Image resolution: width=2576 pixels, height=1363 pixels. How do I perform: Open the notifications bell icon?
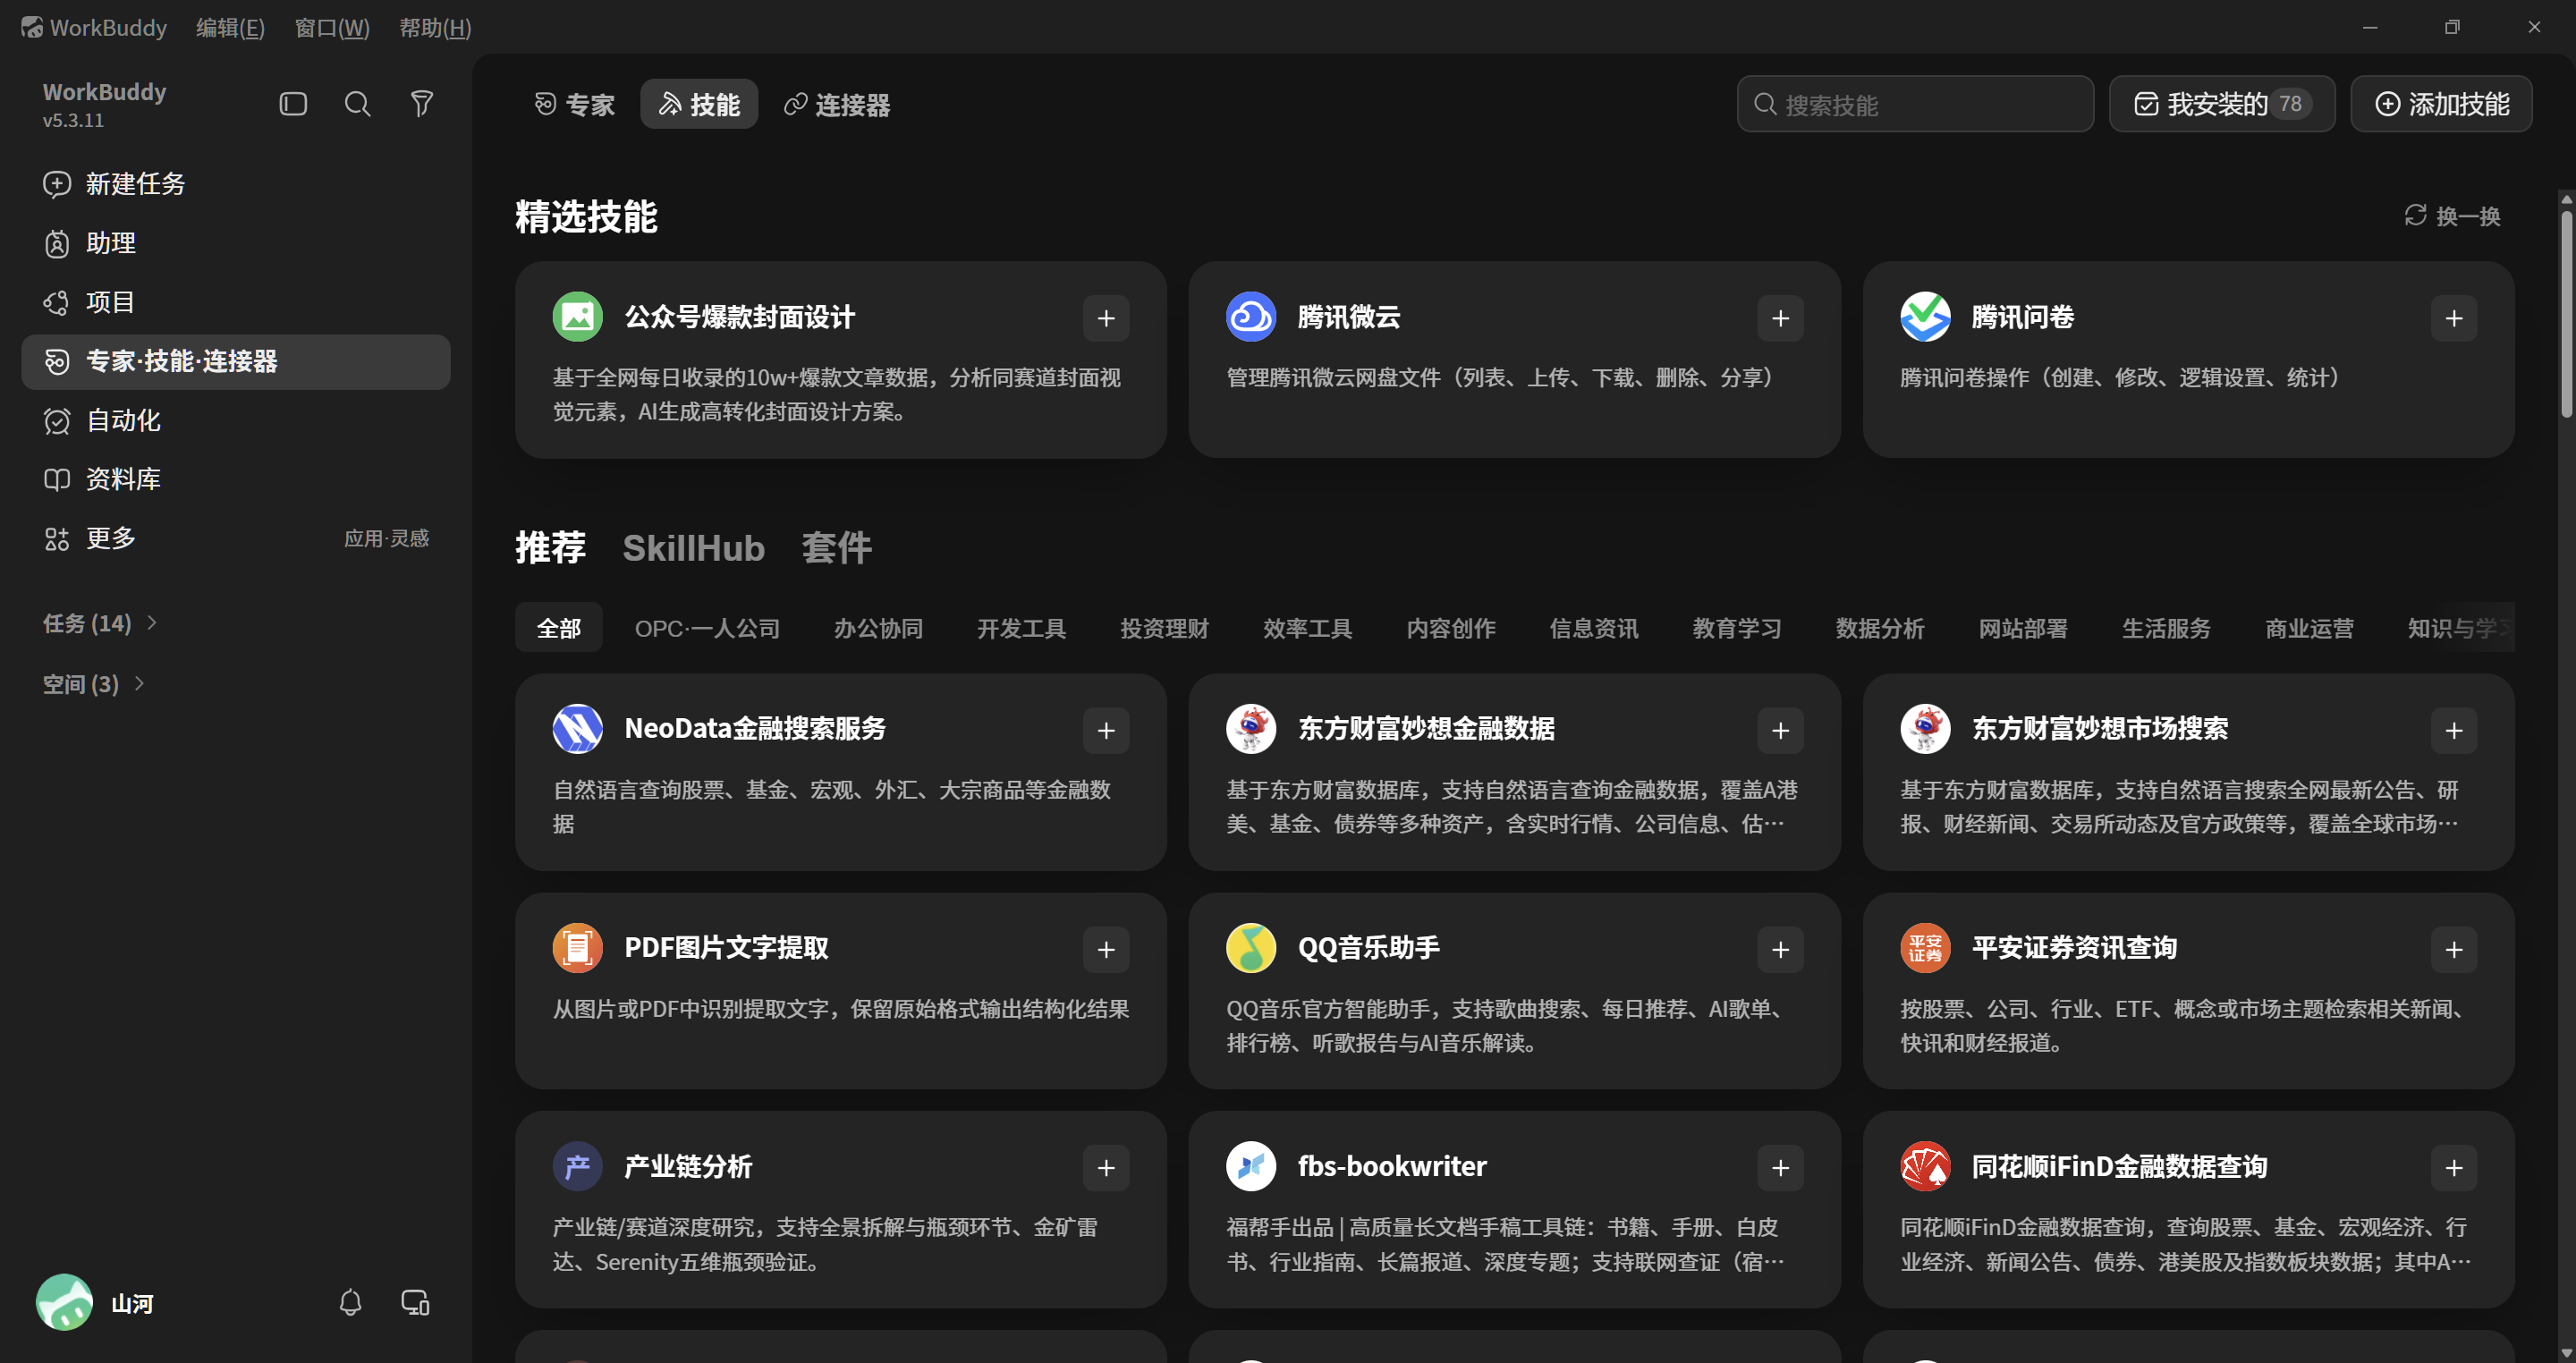pos(350,1302)
